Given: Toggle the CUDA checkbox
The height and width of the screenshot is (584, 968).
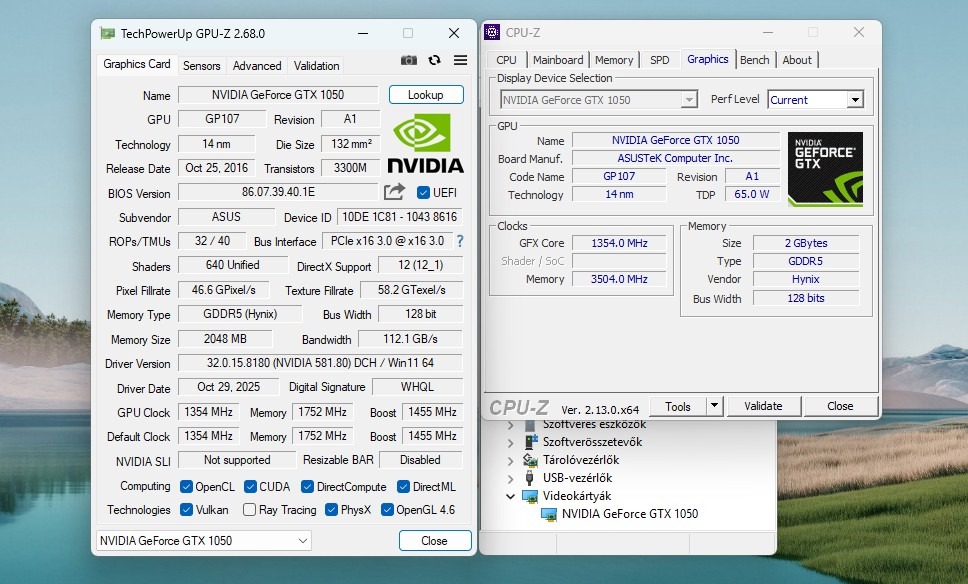Looking at the screenshot, I should (x=251, y=486).
